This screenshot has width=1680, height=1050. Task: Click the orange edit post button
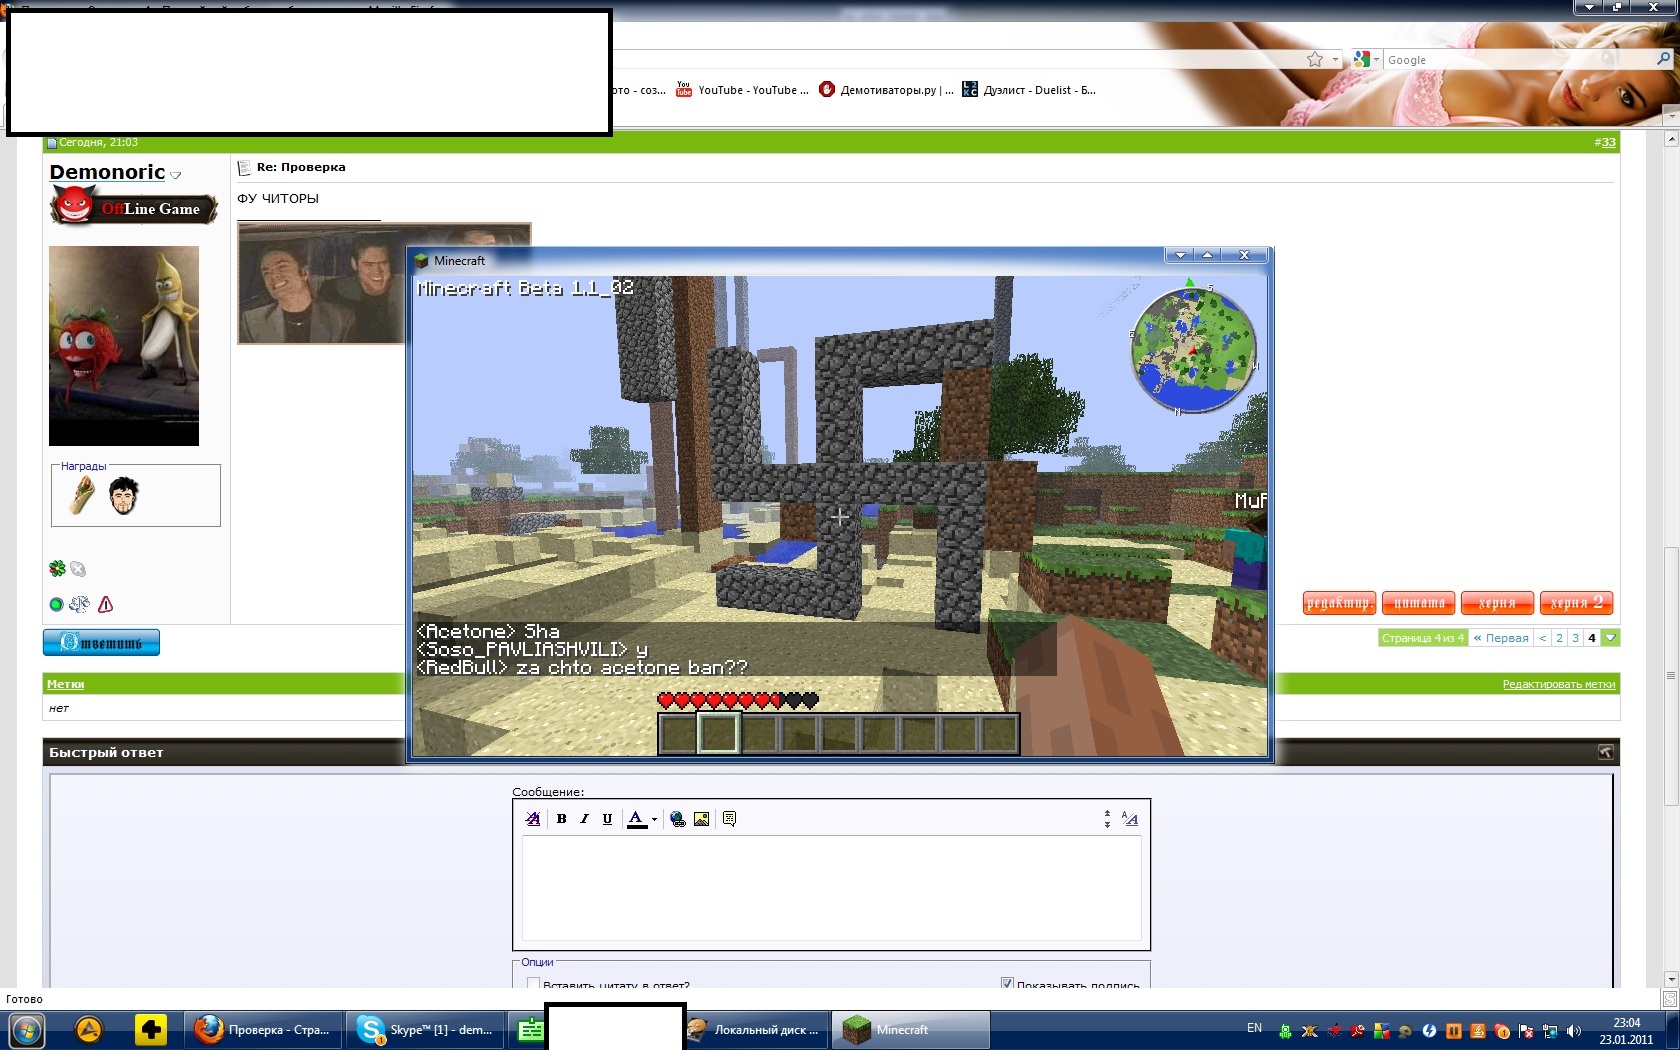point(1339,603)
